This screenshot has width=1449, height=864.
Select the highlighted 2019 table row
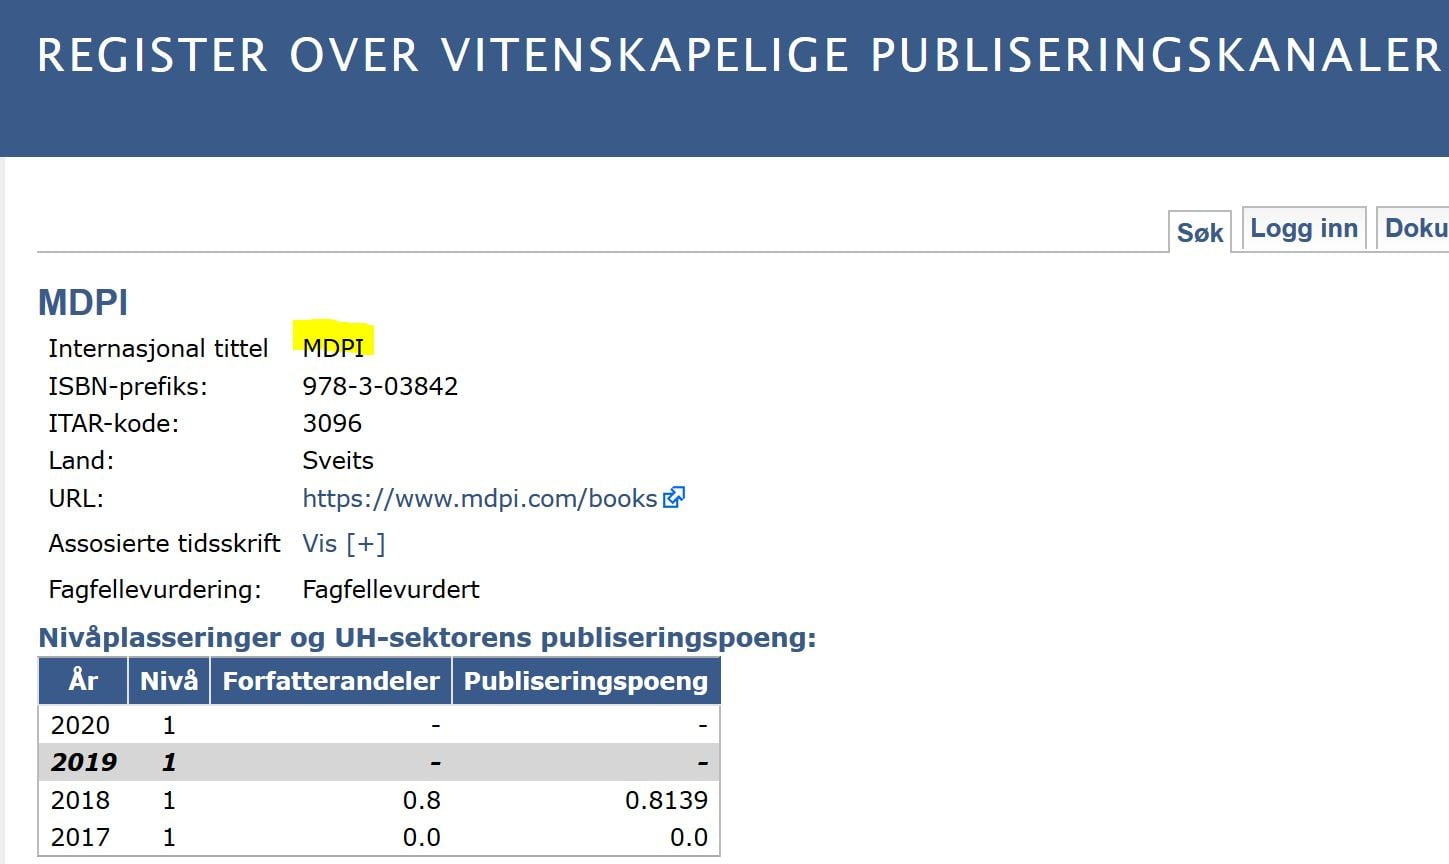[x=378, y=762]
